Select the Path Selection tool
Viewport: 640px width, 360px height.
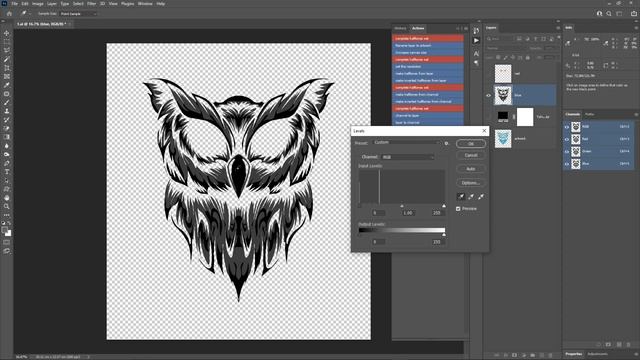click(7, 180)
